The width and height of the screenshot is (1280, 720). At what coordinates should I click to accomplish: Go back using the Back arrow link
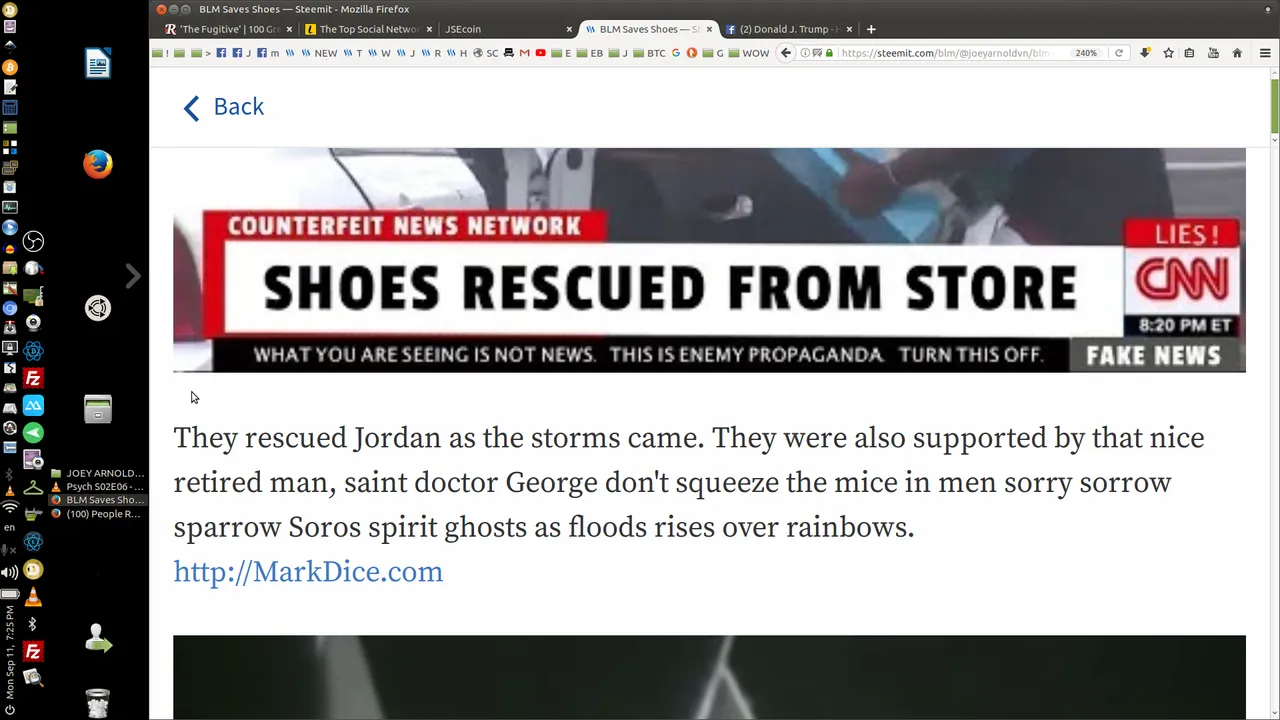point(223,107)
